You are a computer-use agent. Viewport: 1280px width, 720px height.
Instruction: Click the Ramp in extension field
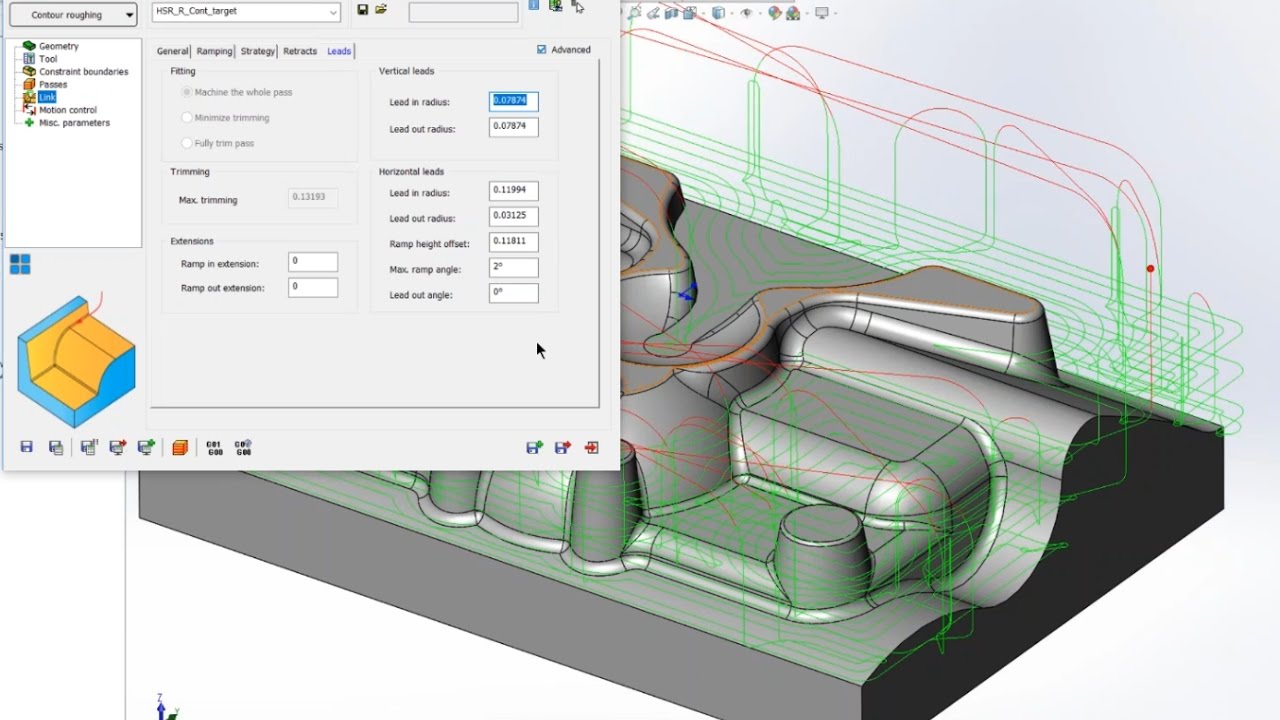313,262
